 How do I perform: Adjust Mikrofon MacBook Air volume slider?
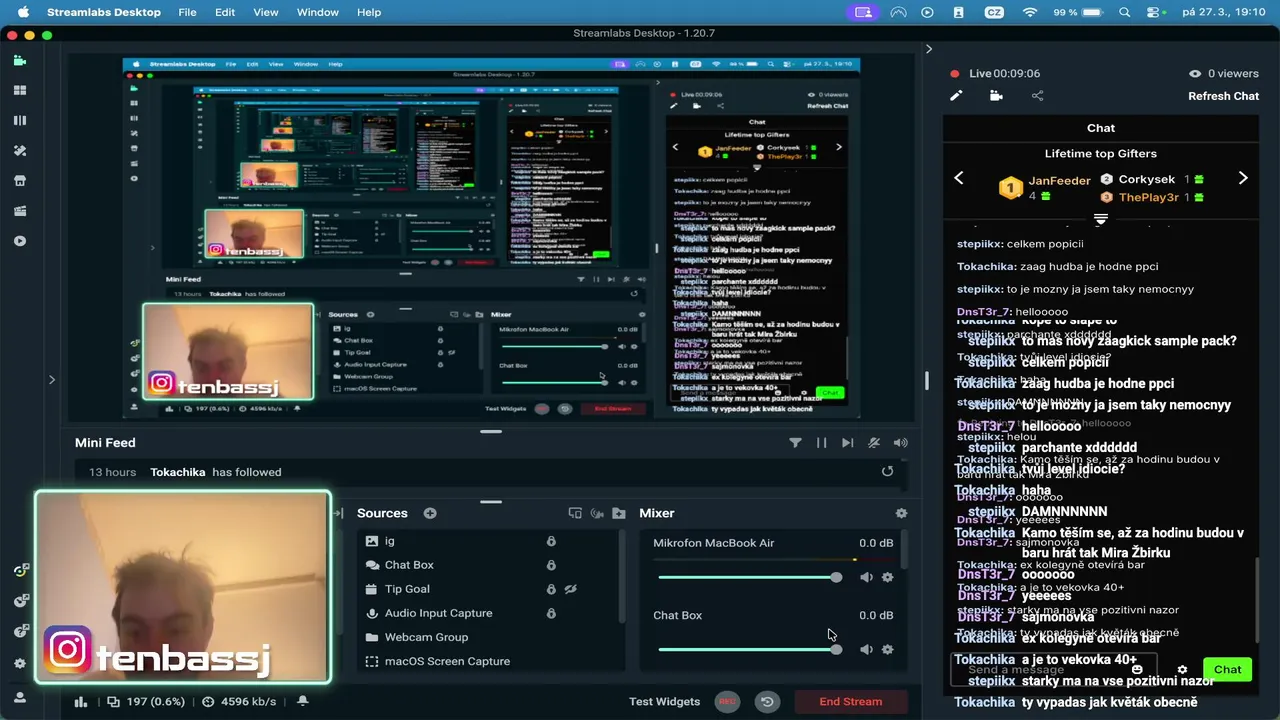click(750, 577)
